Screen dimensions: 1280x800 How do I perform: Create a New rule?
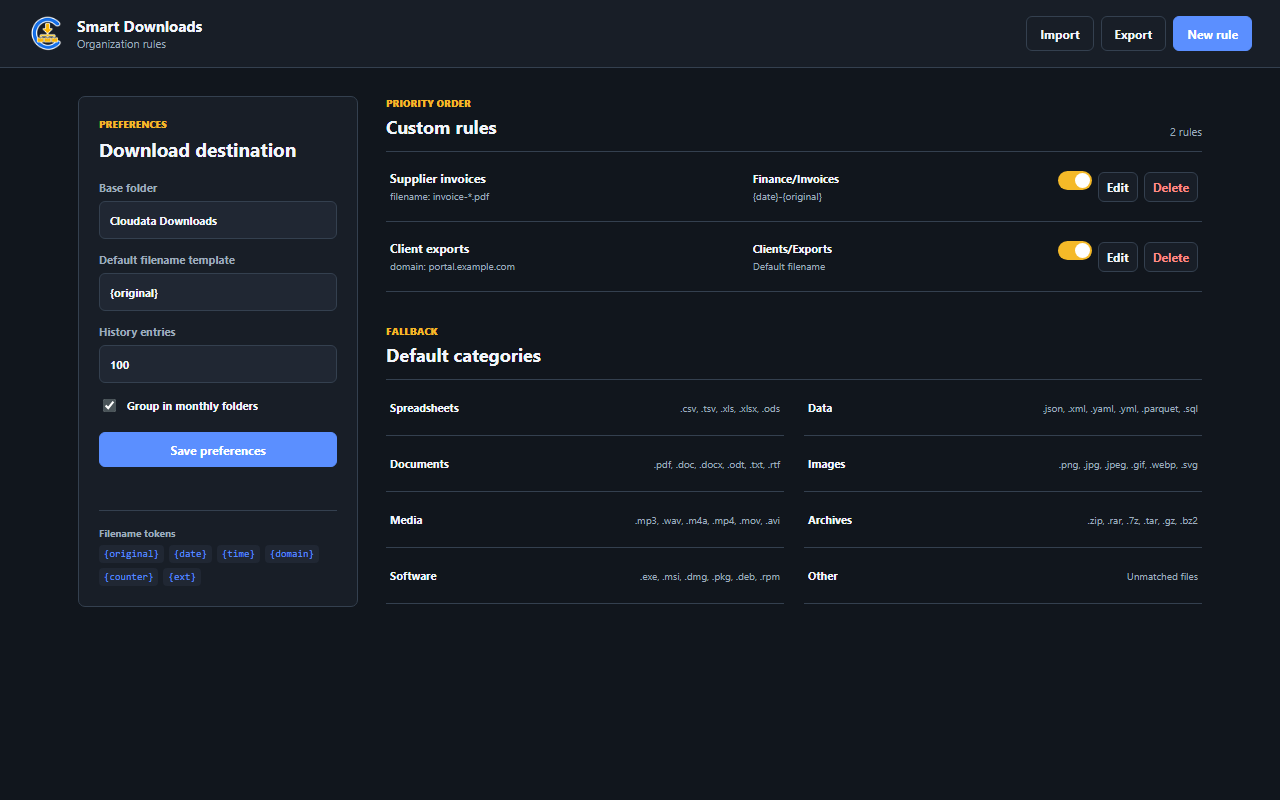(1212, 34)
